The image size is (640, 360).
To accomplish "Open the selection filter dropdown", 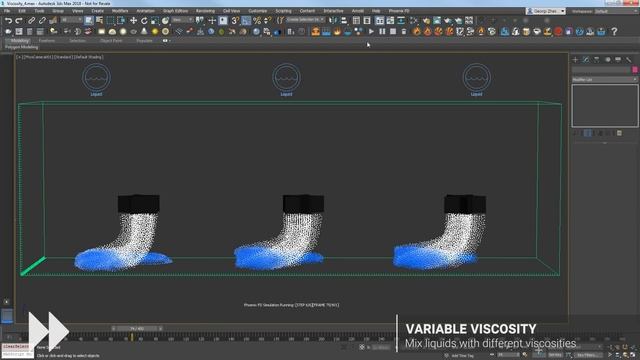I will [x=72, y=20].
